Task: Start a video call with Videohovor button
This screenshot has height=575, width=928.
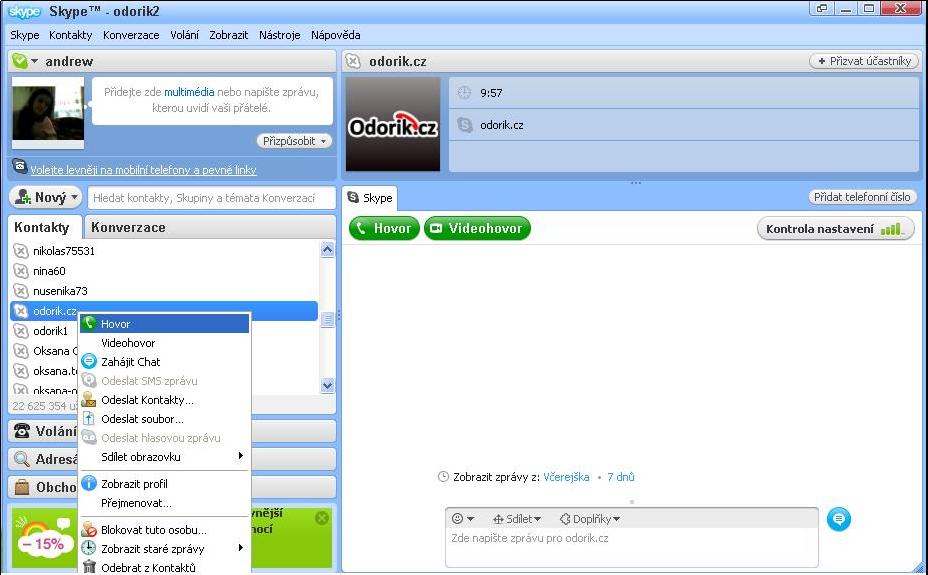Action: click(477, 228)
